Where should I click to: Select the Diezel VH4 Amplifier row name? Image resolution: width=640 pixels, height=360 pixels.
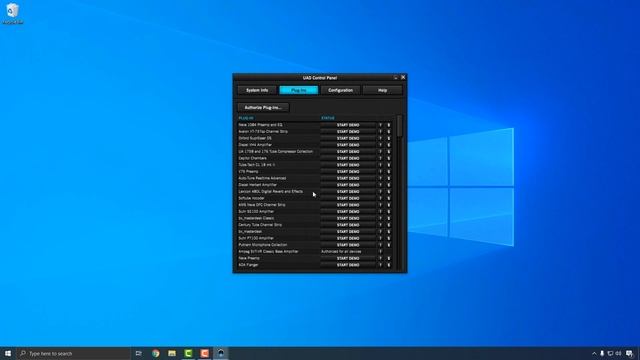coord(255,145)
